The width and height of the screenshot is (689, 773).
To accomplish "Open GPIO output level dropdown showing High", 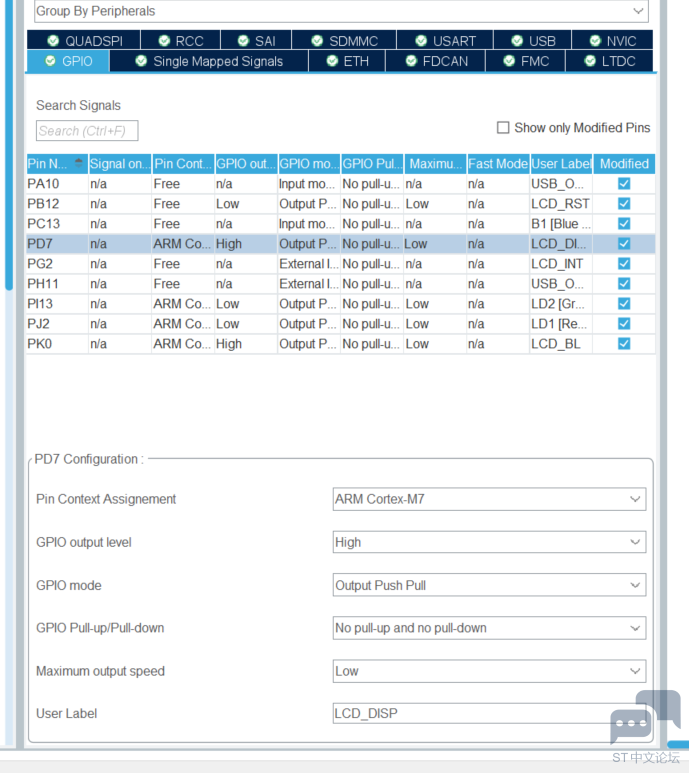I will pos(489,542).
